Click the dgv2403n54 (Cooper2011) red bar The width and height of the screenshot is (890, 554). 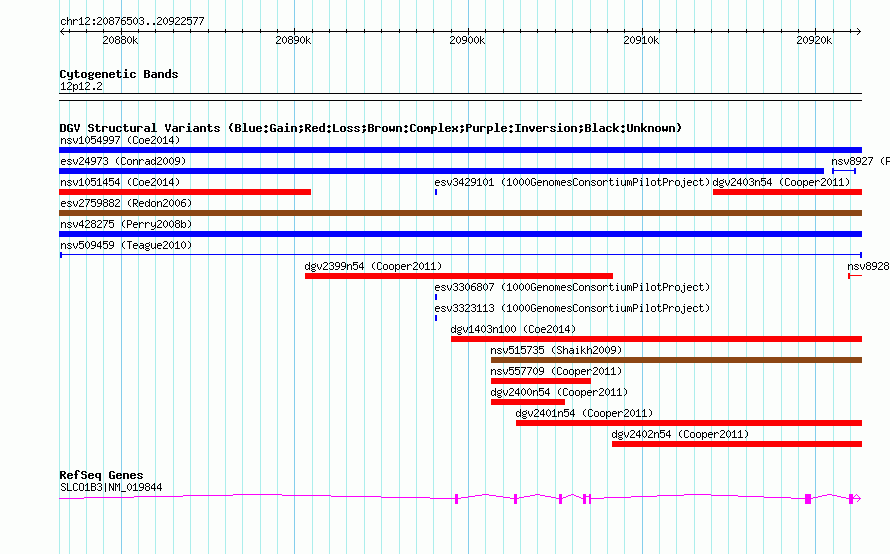(x=787, y=192)
